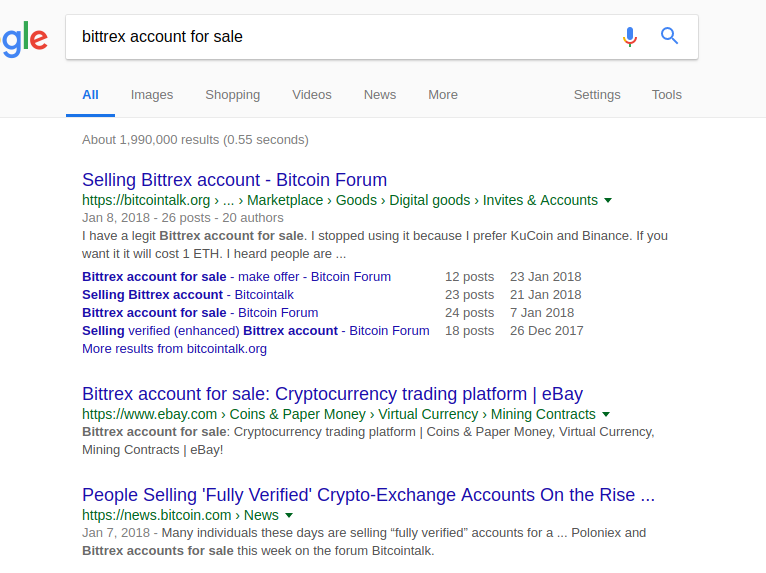Open 'People Selling Fully Verified' news result

point(368,495)
